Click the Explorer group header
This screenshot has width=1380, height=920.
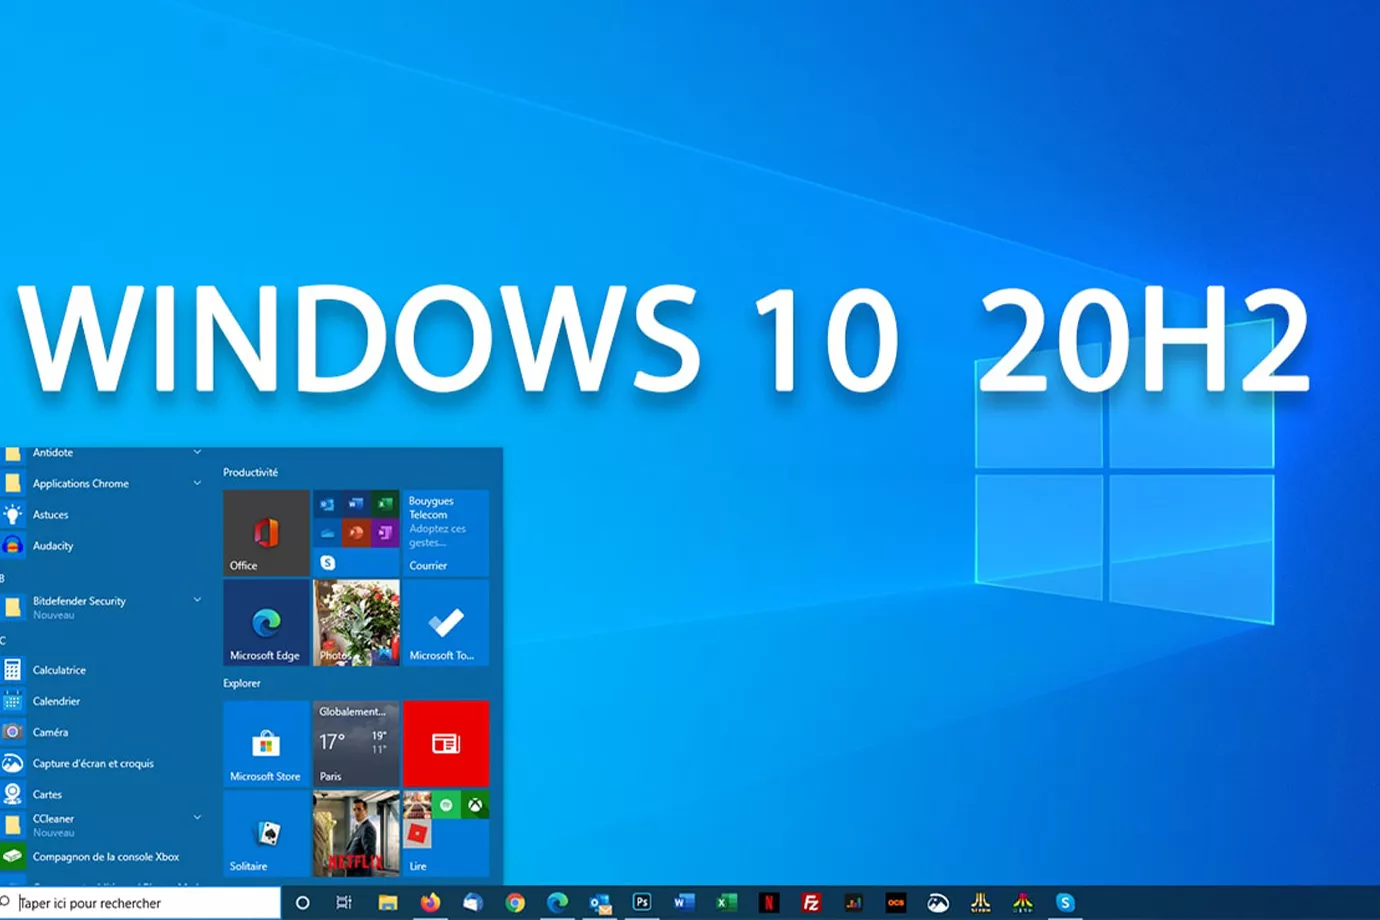click(x=242, y=683)
